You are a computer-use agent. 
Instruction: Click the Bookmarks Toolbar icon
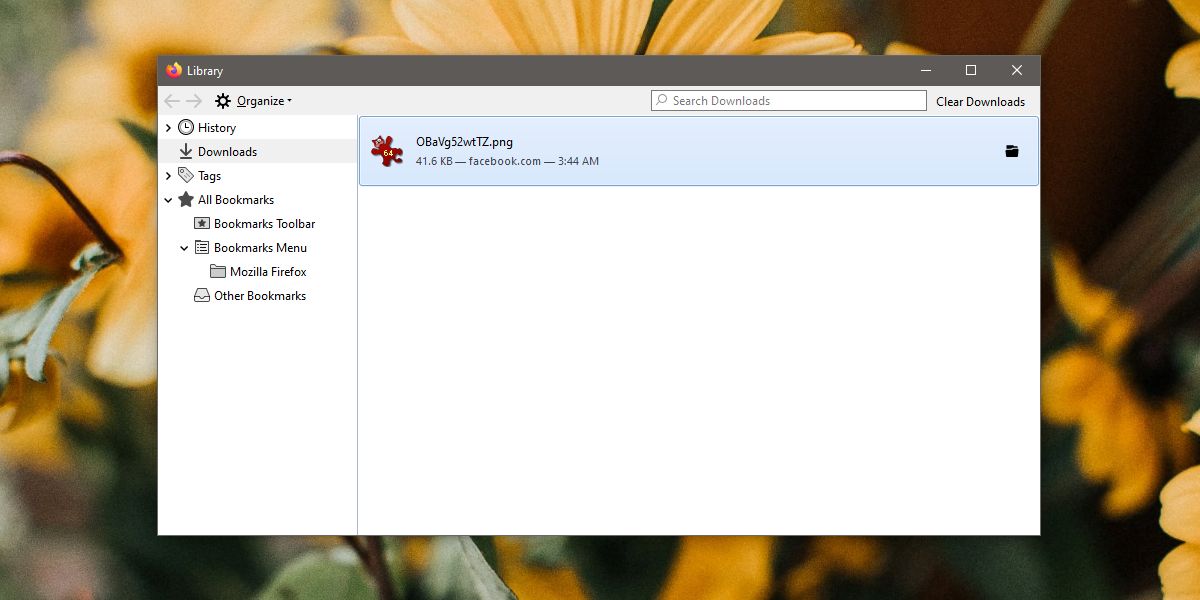tap(202, 224)
